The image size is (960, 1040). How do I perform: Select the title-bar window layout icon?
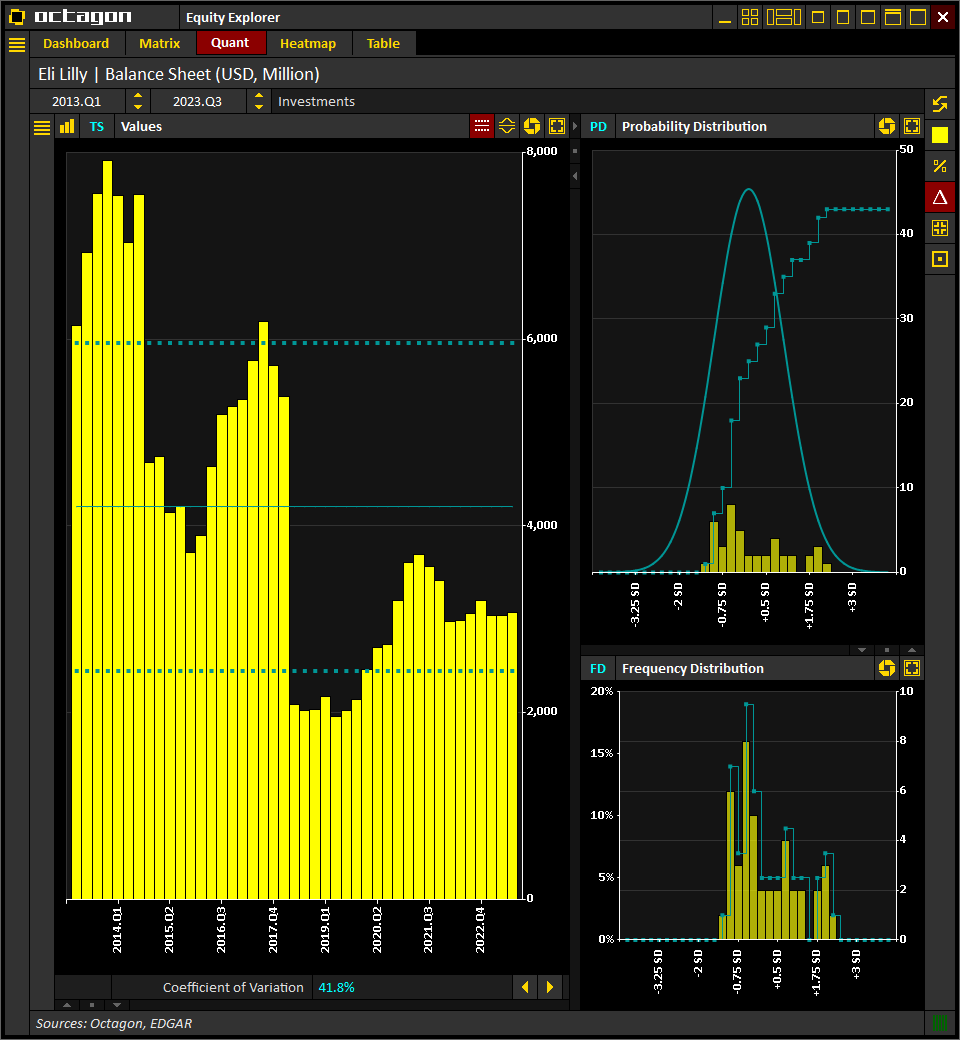(893, 17)
